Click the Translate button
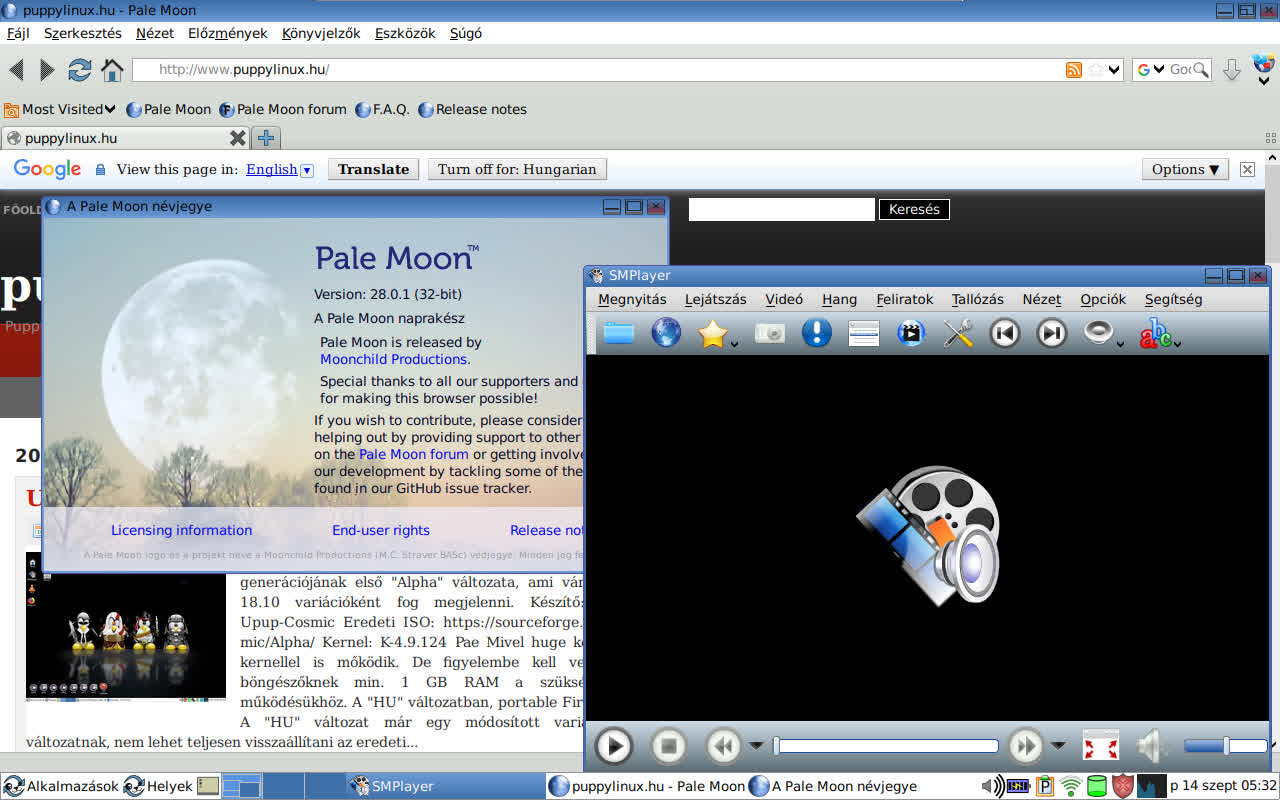The height and width of the screenshot is (800, 1280). [x=373, y=169]
